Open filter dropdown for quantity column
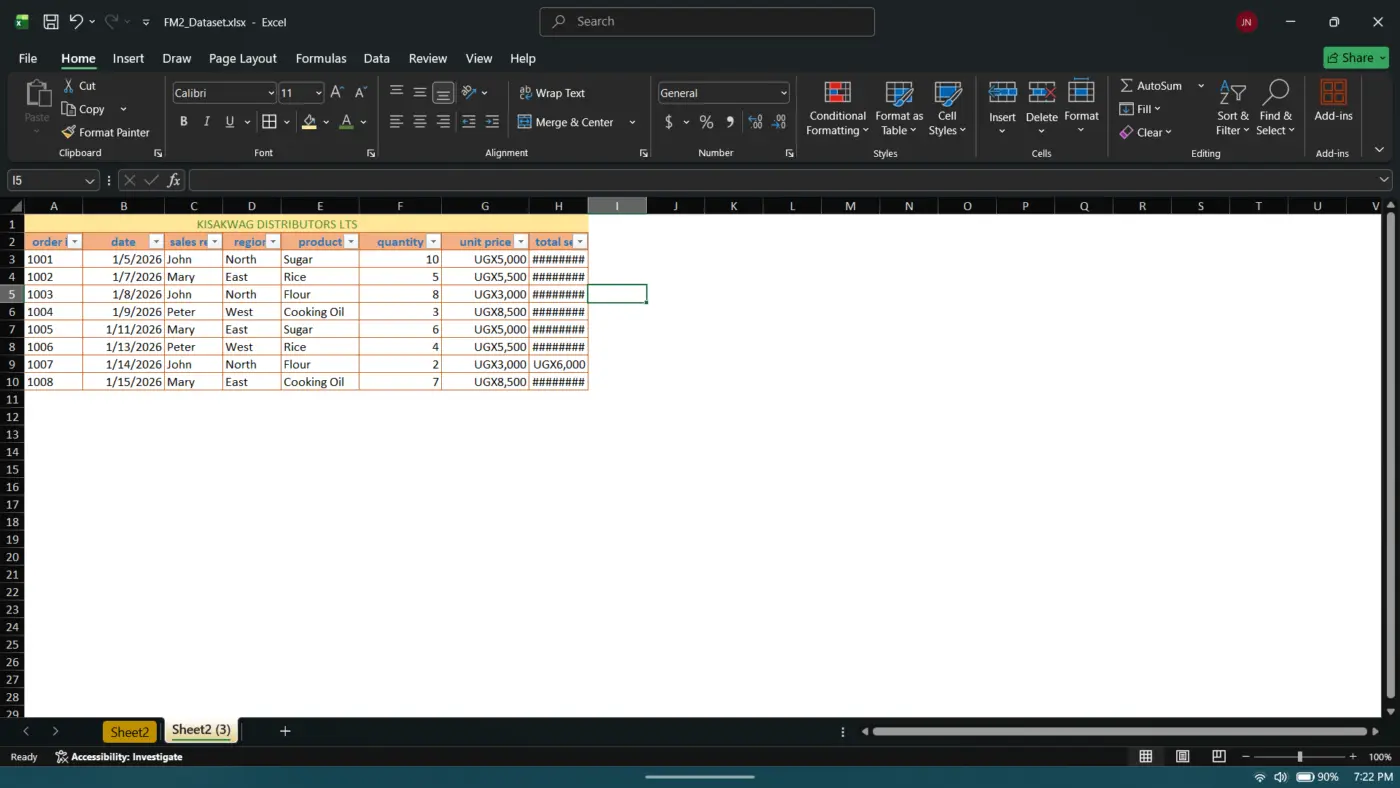 coord(433,242)
